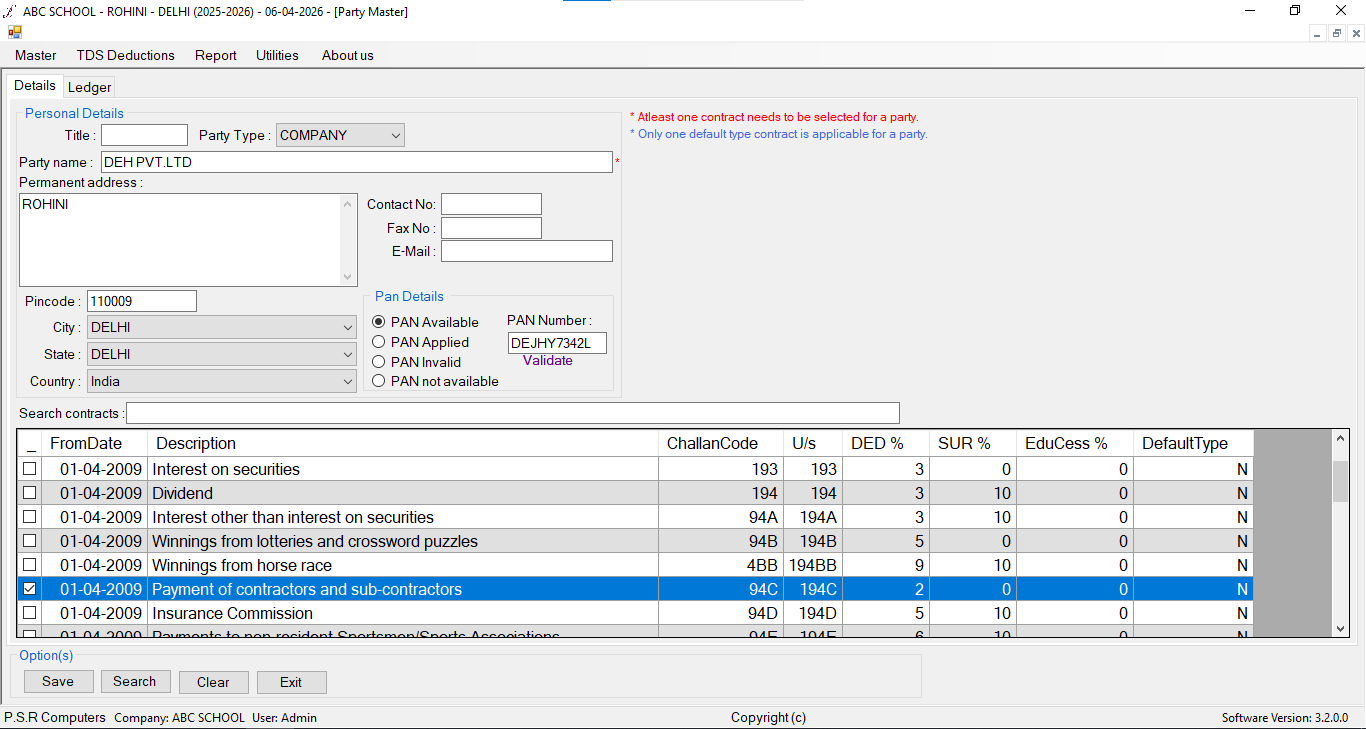Switch to the Ledger tab

[x=89, y=87]
